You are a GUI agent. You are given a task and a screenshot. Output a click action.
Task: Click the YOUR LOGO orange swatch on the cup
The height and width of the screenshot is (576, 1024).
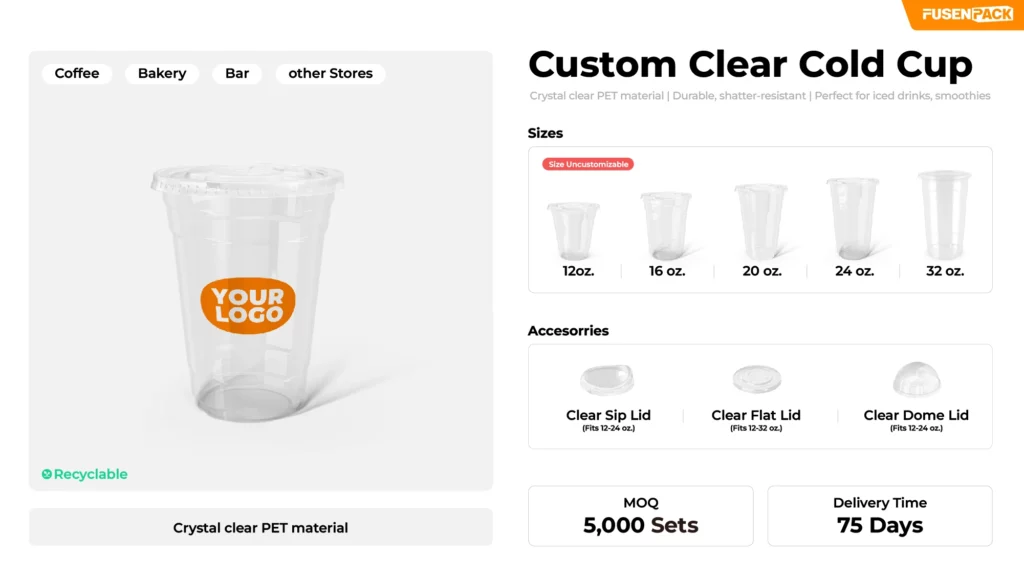click(x=247, y=303)
